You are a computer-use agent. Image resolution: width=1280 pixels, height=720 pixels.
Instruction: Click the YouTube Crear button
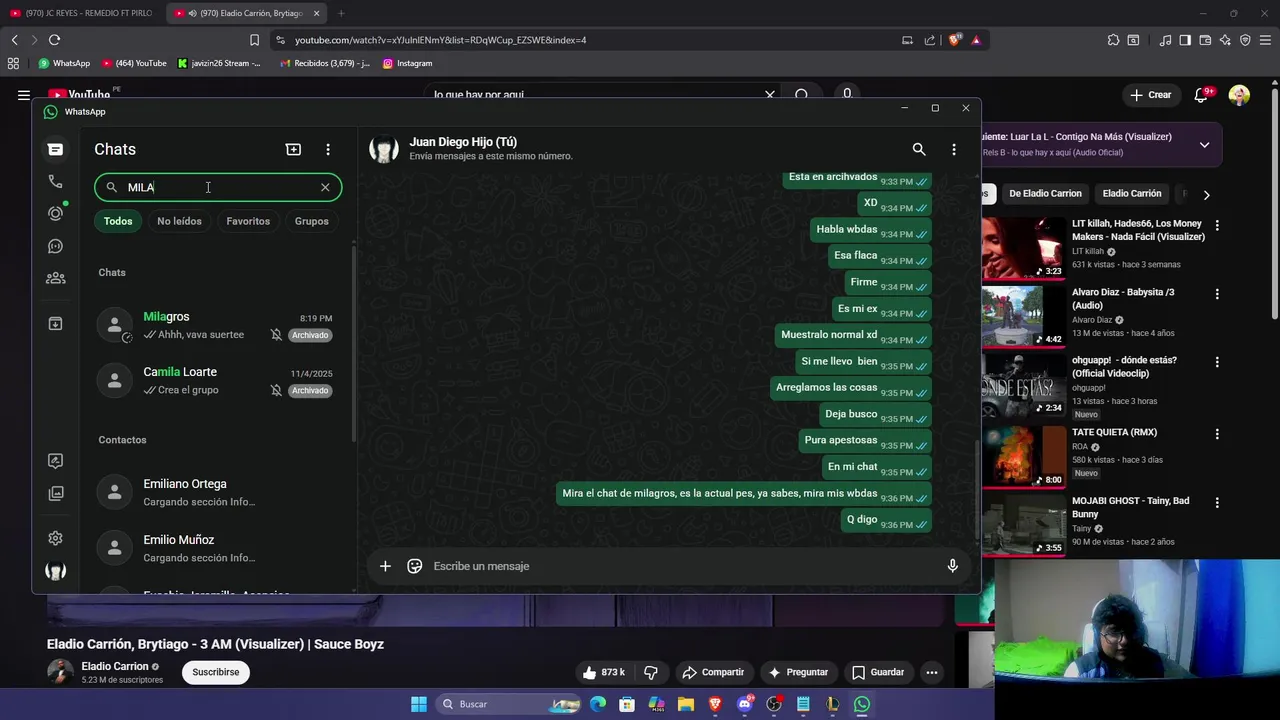(x=1150, y=95)
